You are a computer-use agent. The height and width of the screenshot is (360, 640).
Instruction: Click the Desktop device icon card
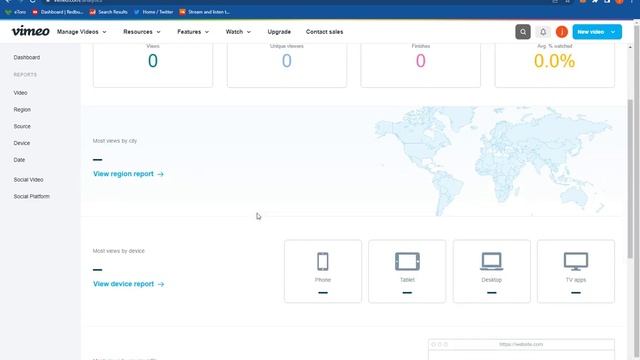491,271
